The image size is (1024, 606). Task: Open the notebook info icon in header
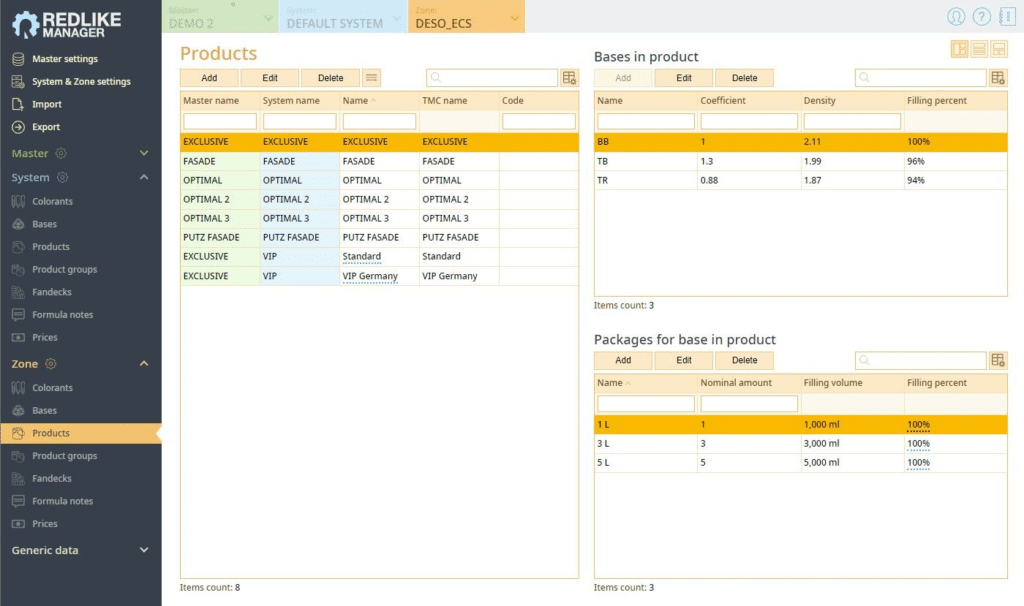[x=1005, y=17]
